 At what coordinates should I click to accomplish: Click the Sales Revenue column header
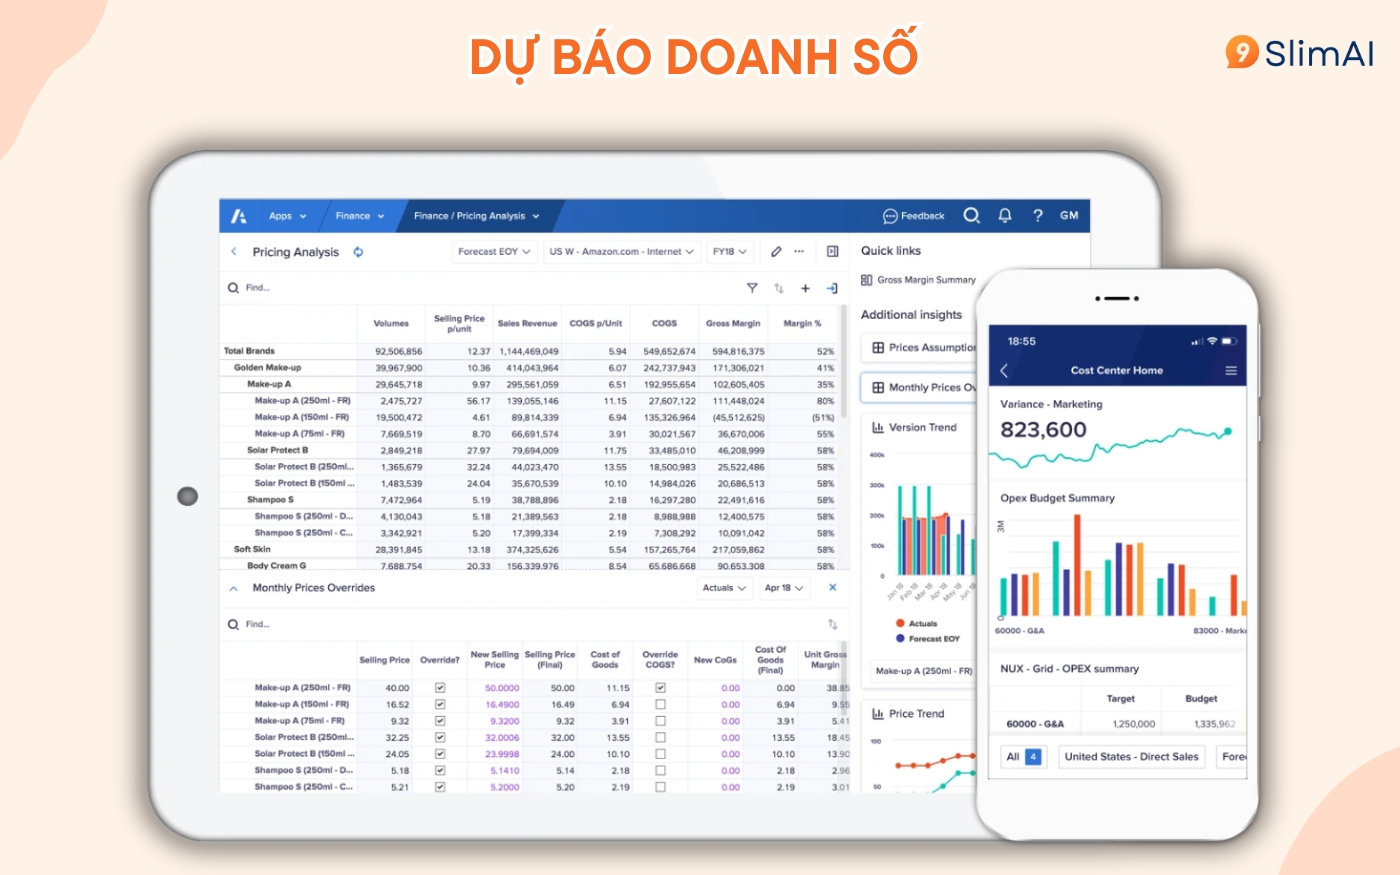tap(527, 324)
